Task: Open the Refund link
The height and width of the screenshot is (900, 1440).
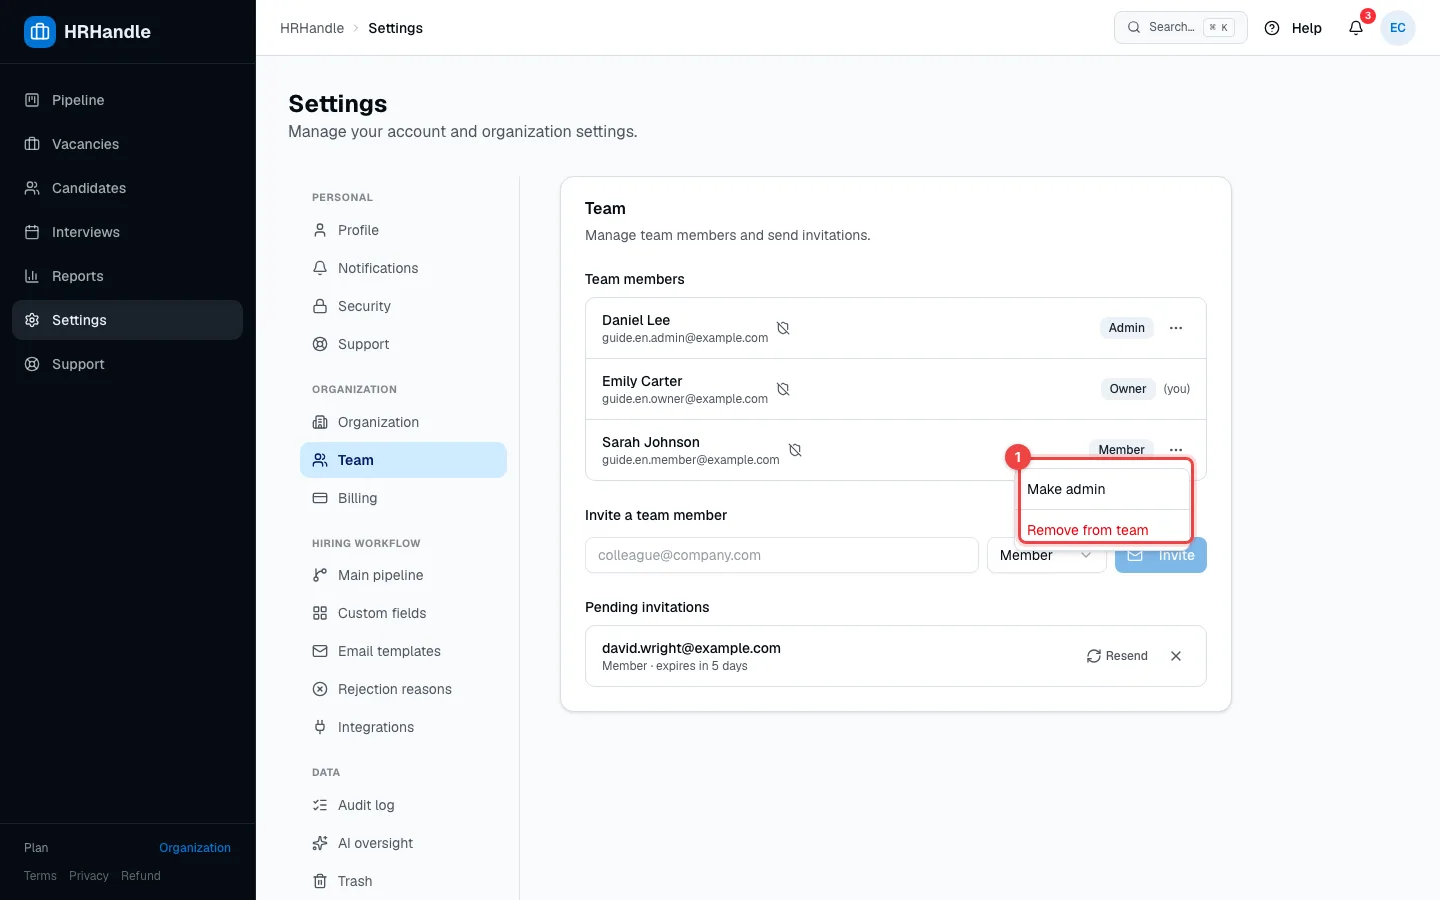Action: click(141, 876)
